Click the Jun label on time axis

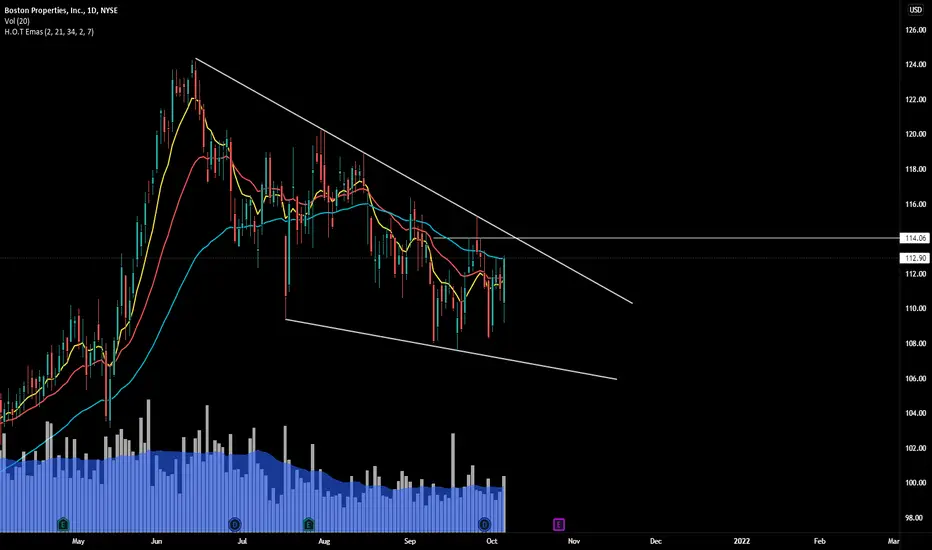point(156,541)
